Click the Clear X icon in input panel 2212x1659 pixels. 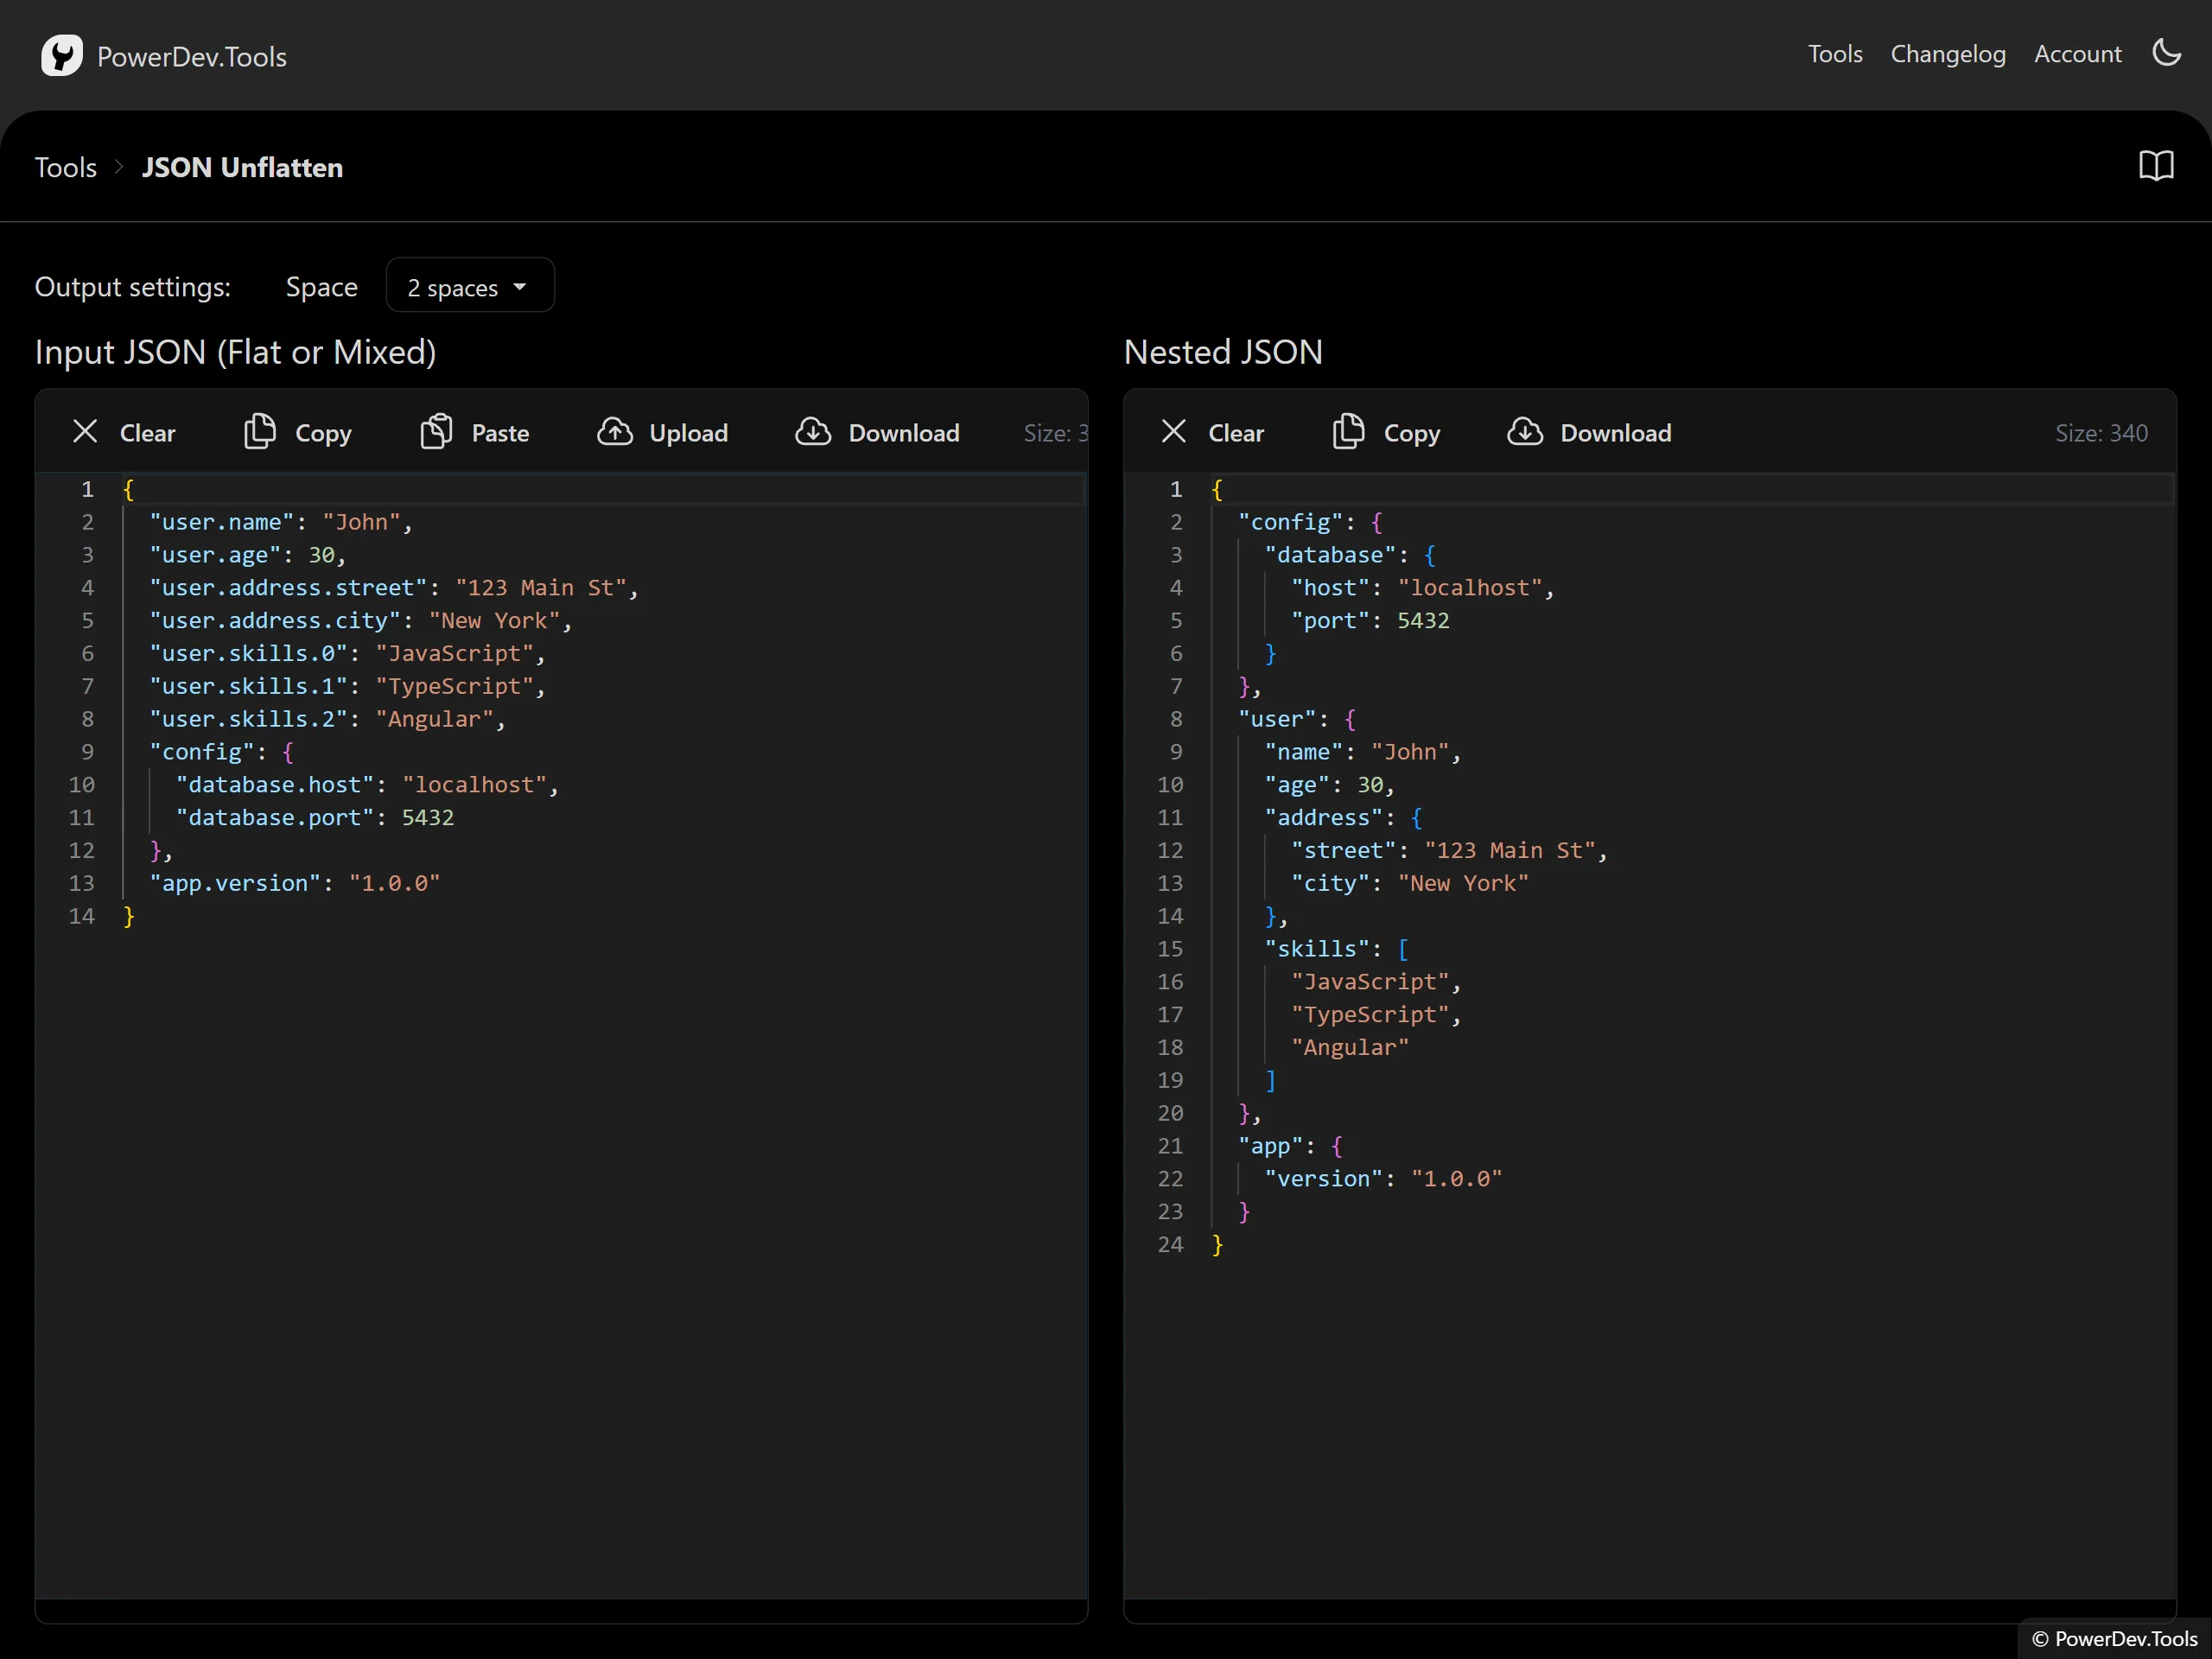[x=85, y=432]
